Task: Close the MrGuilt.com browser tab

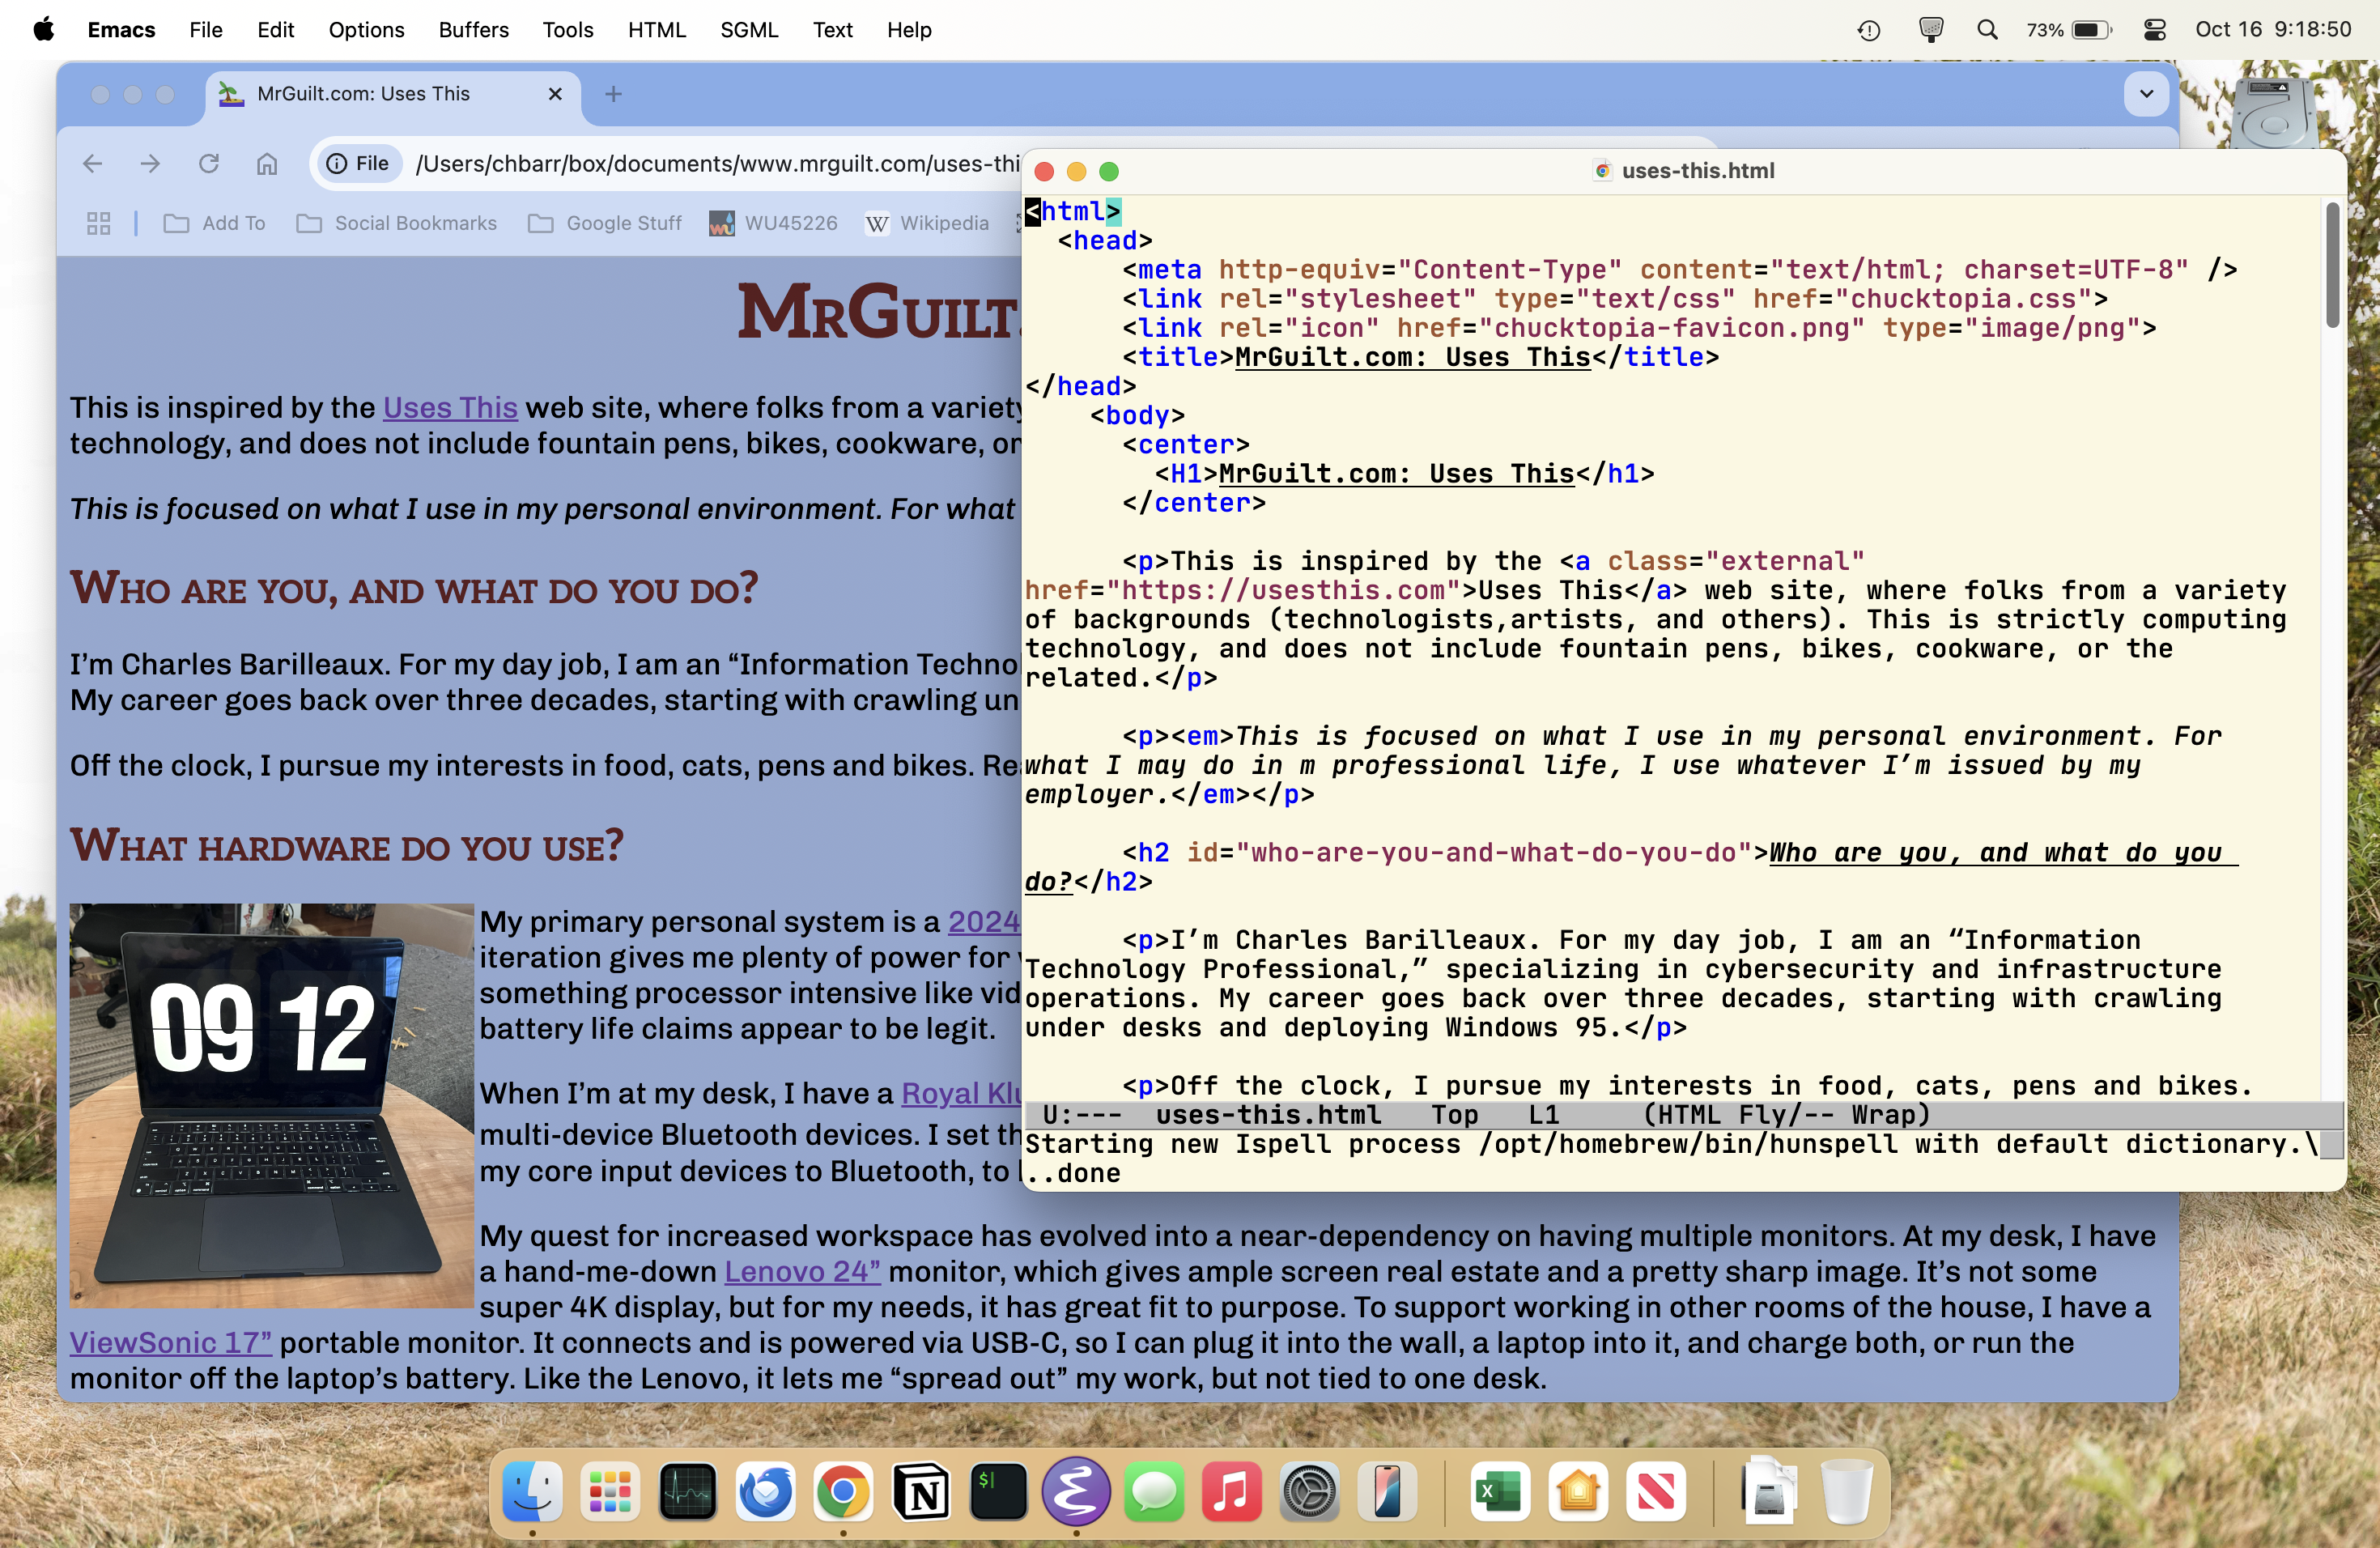Action: (556, 94)
